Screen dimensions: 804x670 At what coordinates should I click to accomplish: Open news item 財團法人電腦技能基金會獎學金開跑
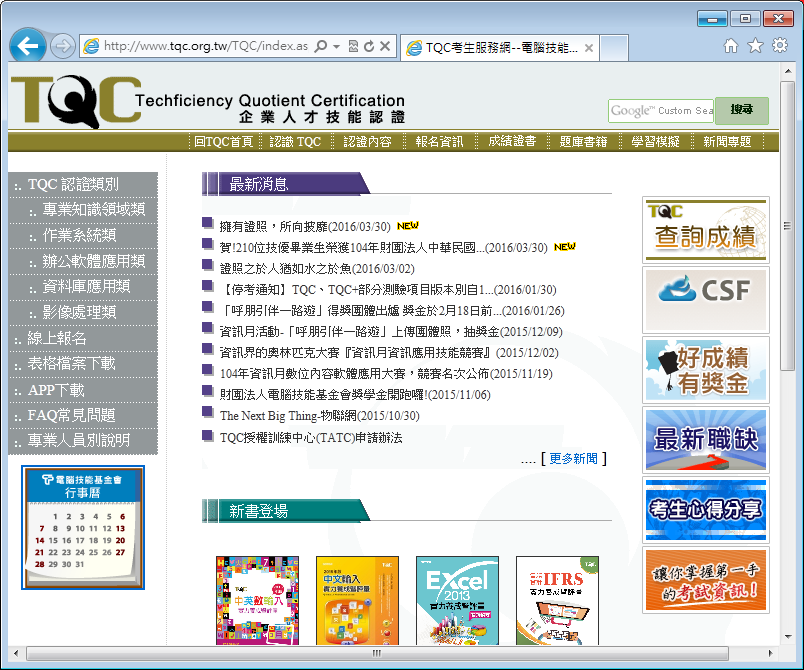pyautogui.click(x=355, y=395)
